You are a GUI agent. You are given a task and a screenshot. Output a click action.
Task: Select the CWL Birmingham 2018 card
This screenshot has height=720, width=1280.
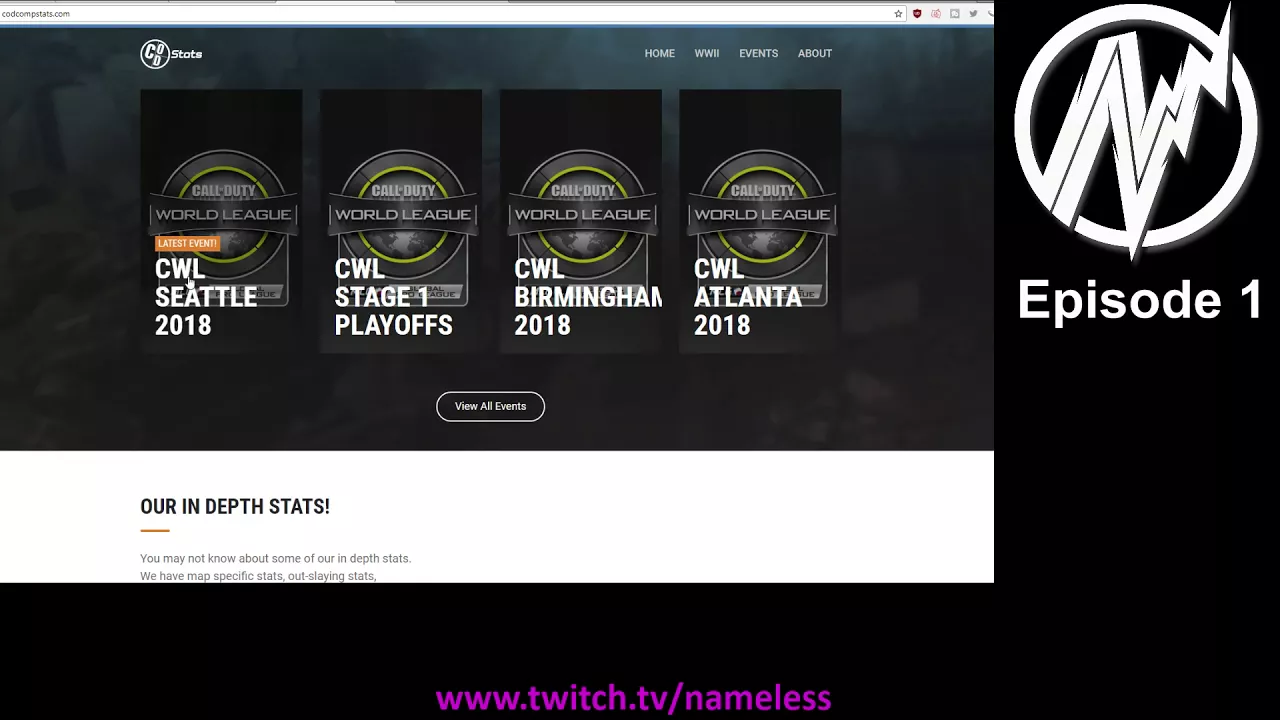(580, 221)
